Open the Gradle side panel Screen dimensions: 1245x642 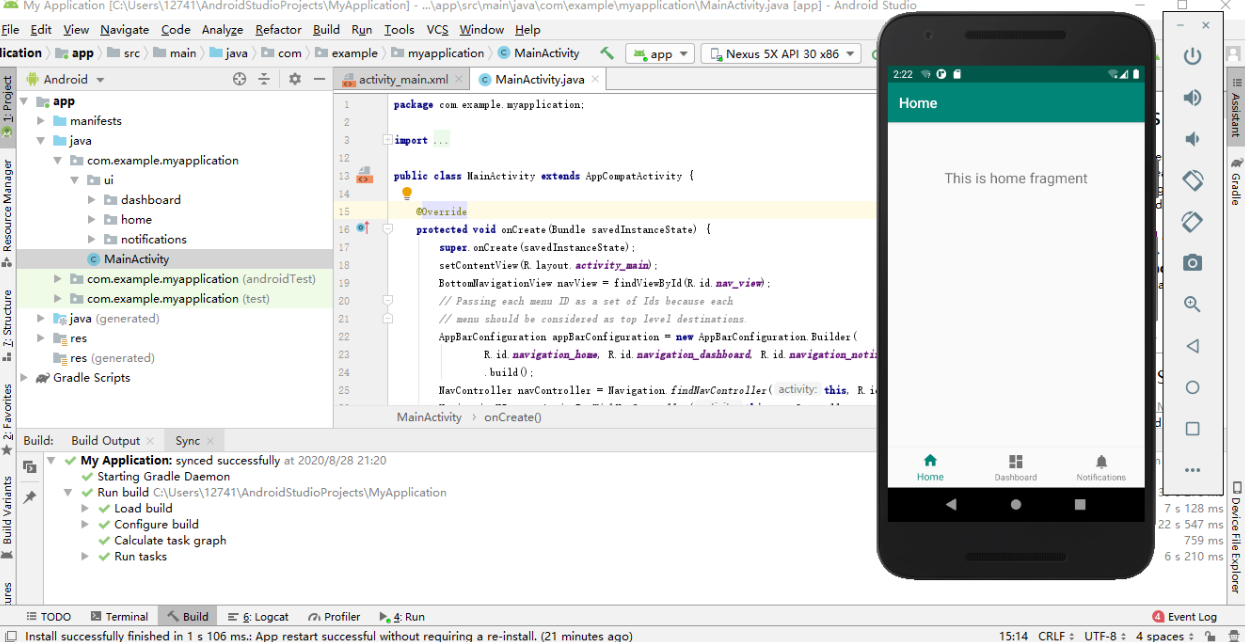pos(1236,181)
